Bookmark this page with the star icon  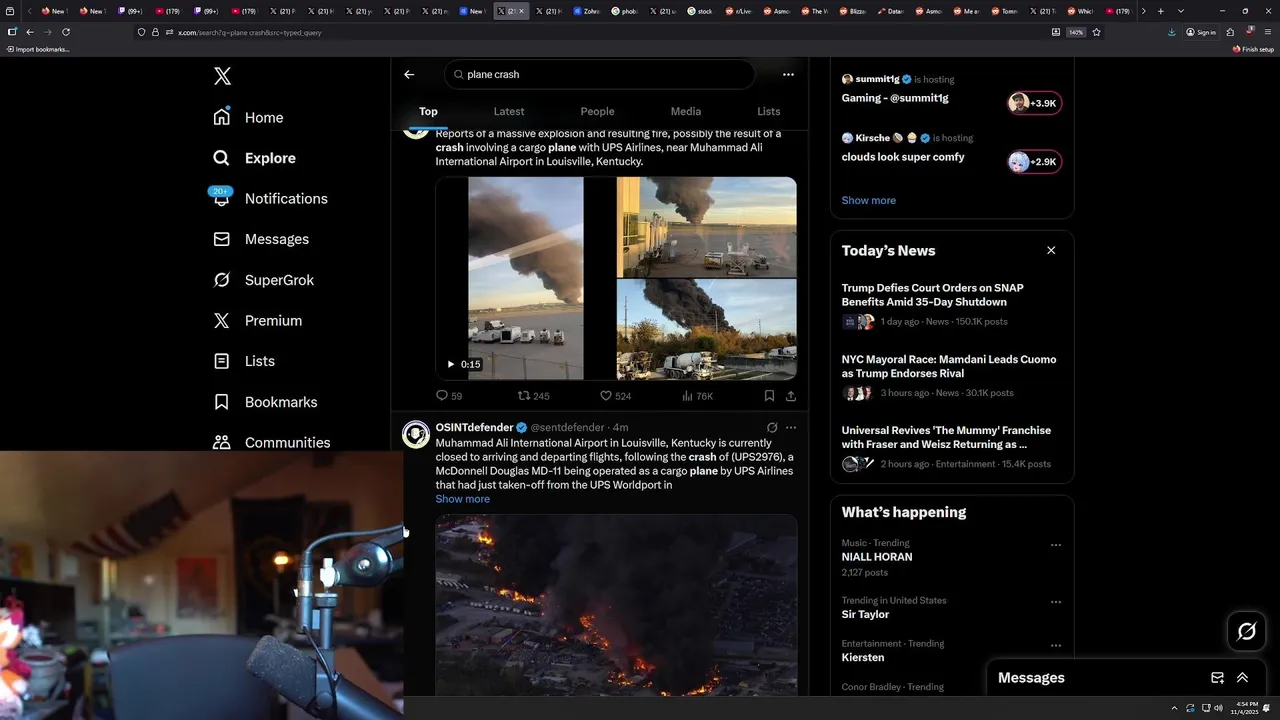point(1096,32)
